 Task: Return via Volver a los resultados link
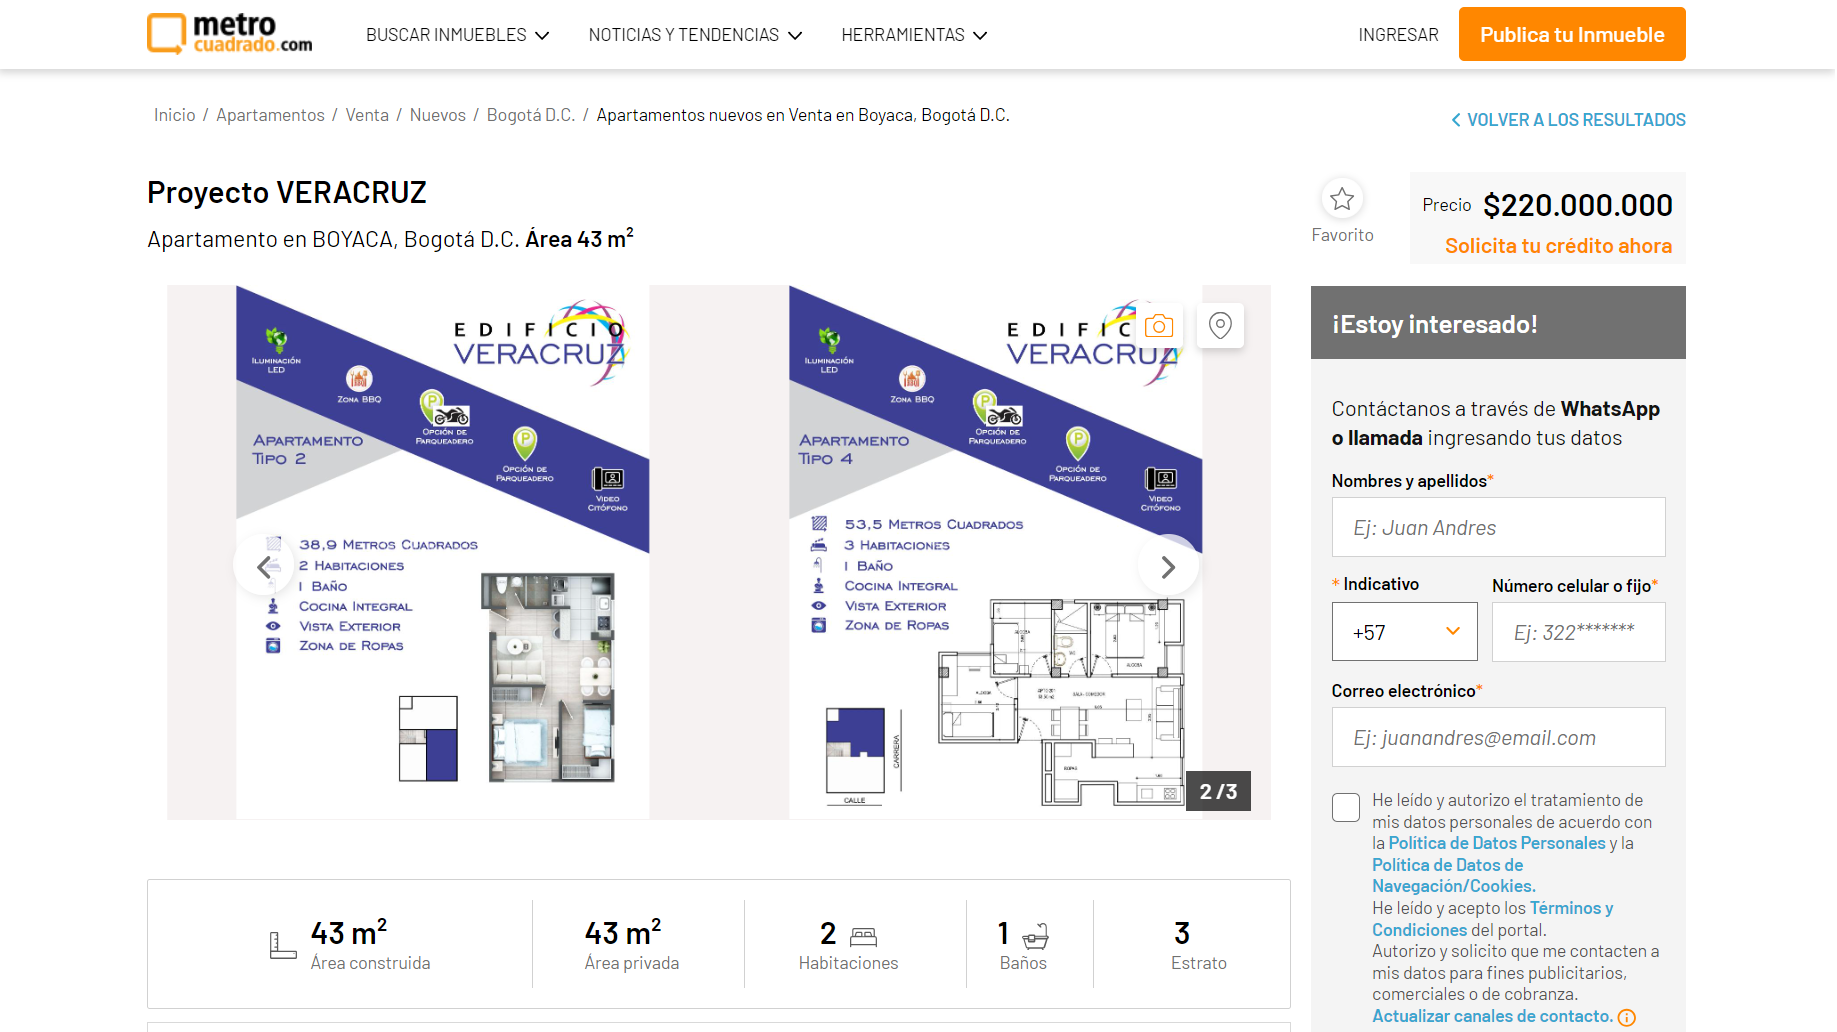click(x=1568, y=120)
